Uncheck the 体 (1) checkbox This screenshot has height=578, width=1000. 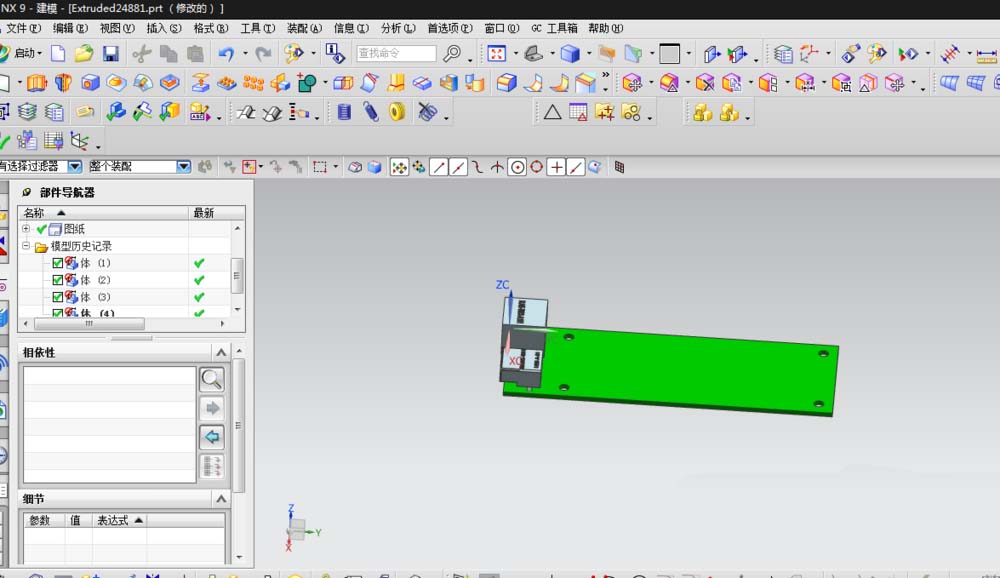(x=57, y=263)
